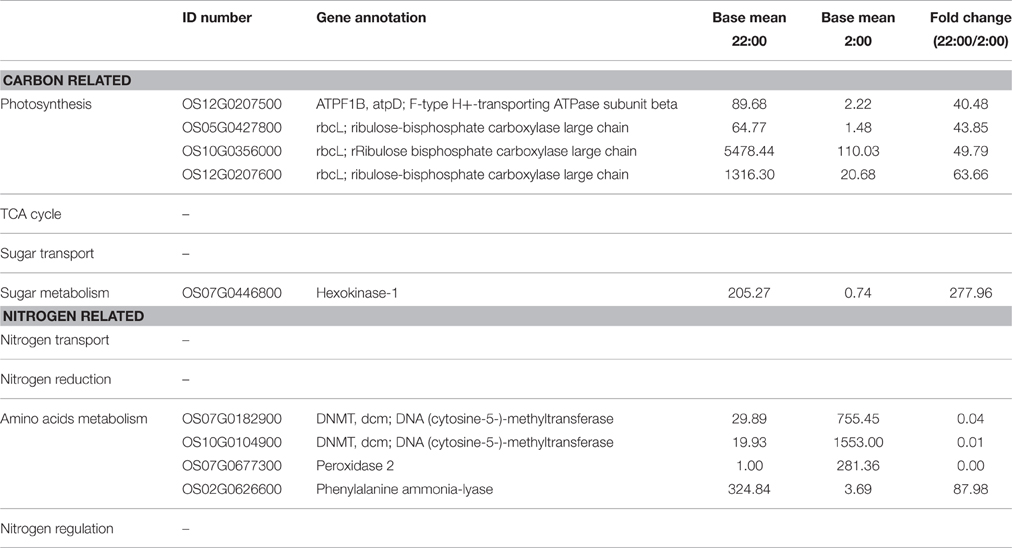Click the Nitrogen regulation row label
The width and height of the screenshot is (1012, 548).
tap(57, 529)
